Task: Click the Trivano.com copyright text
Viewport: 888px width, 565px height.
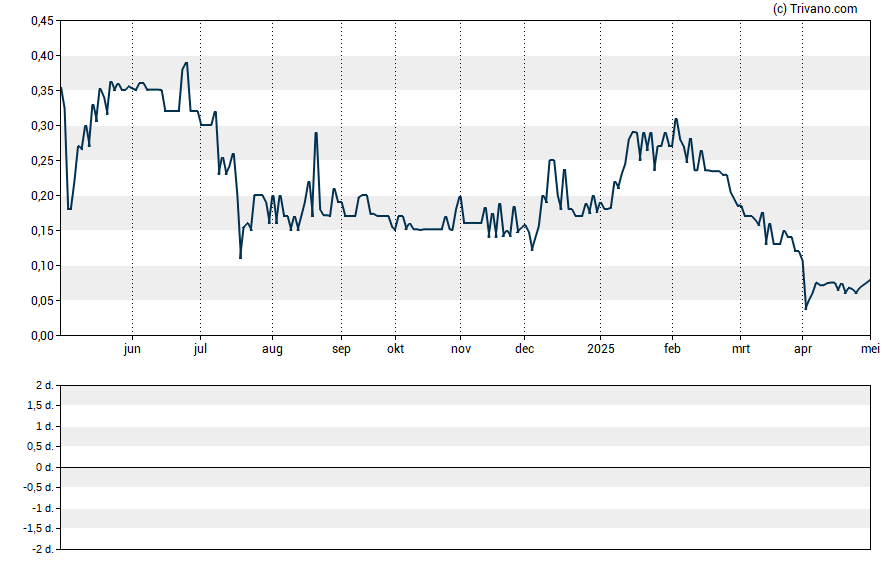Action: point(815,8)
